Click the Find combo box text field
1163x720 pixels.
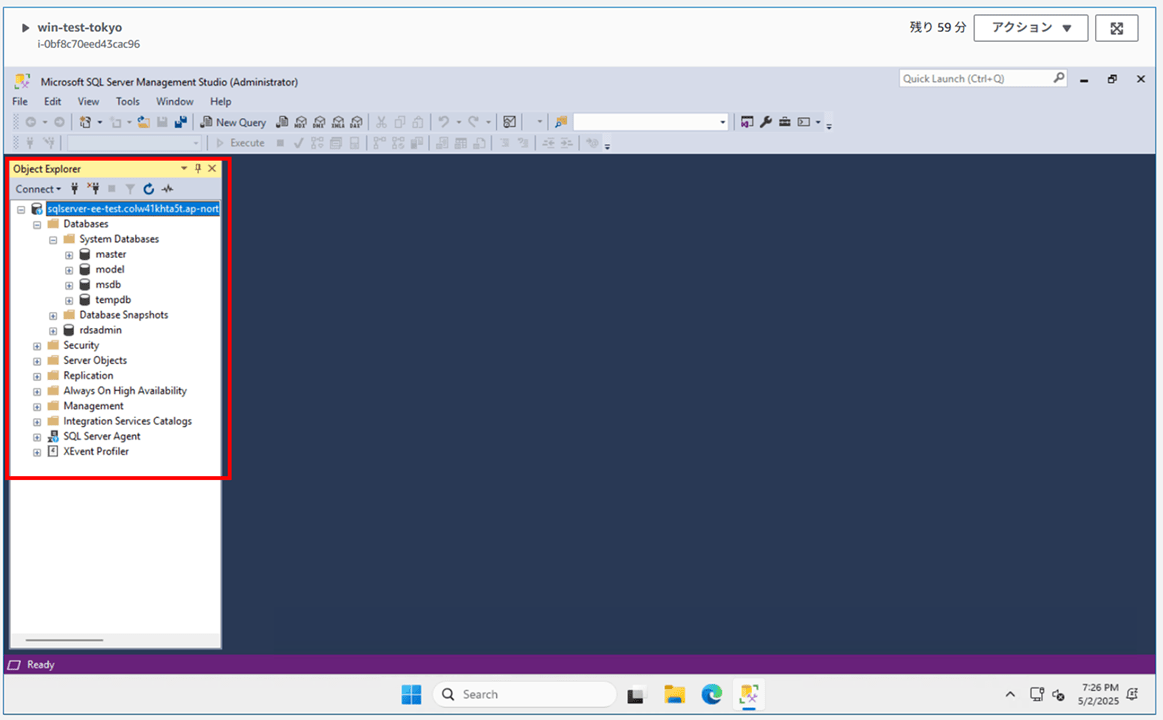(x=645, y=122)
